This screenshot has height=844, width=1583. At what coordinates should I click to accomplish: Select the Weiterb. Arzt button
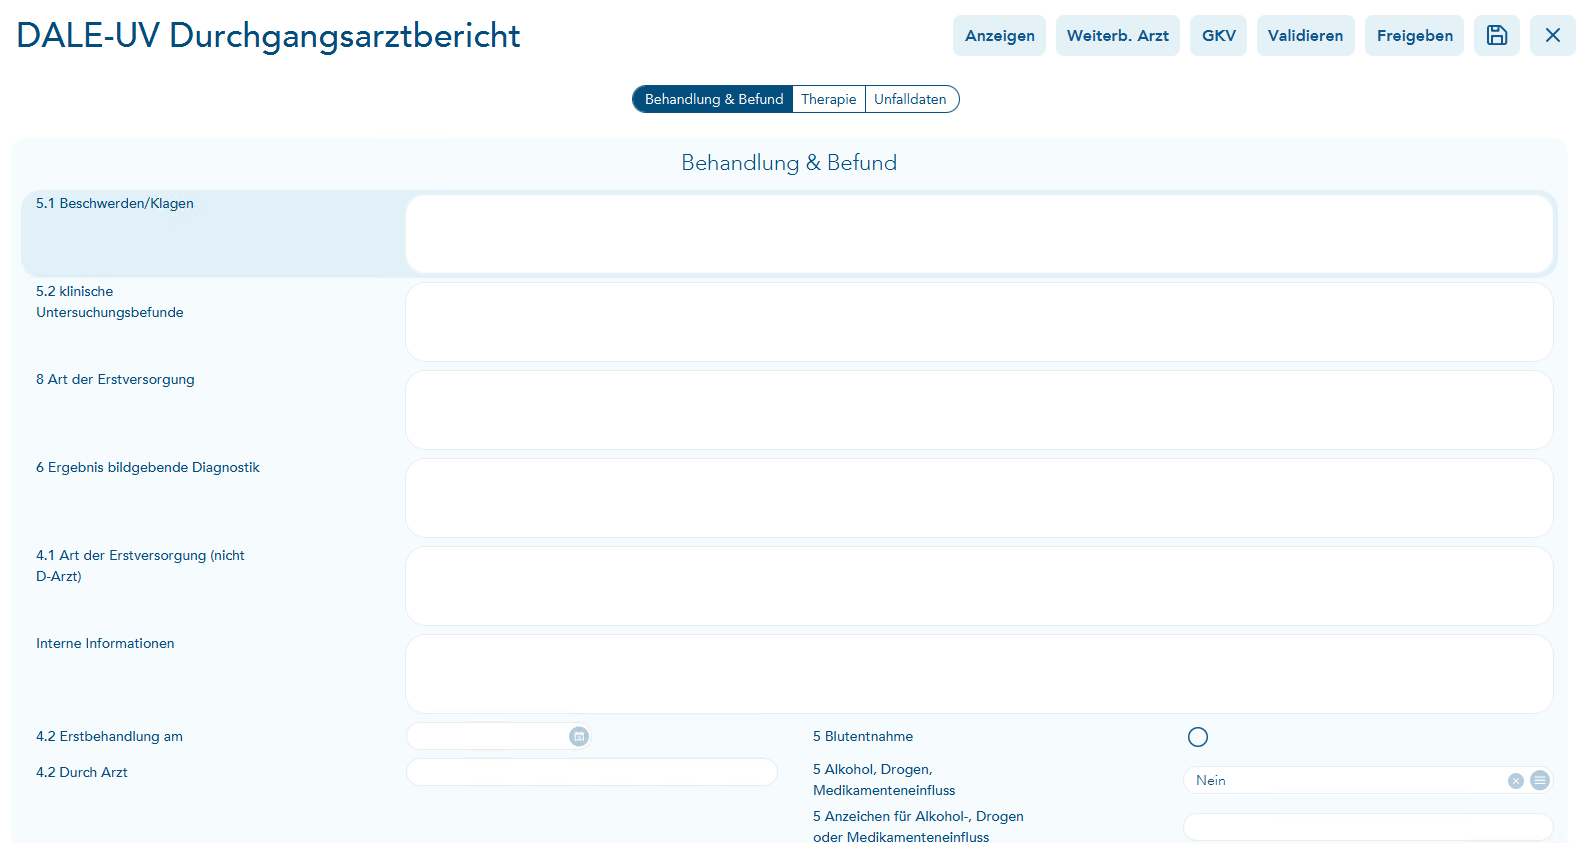click(x=1118, y=35)
